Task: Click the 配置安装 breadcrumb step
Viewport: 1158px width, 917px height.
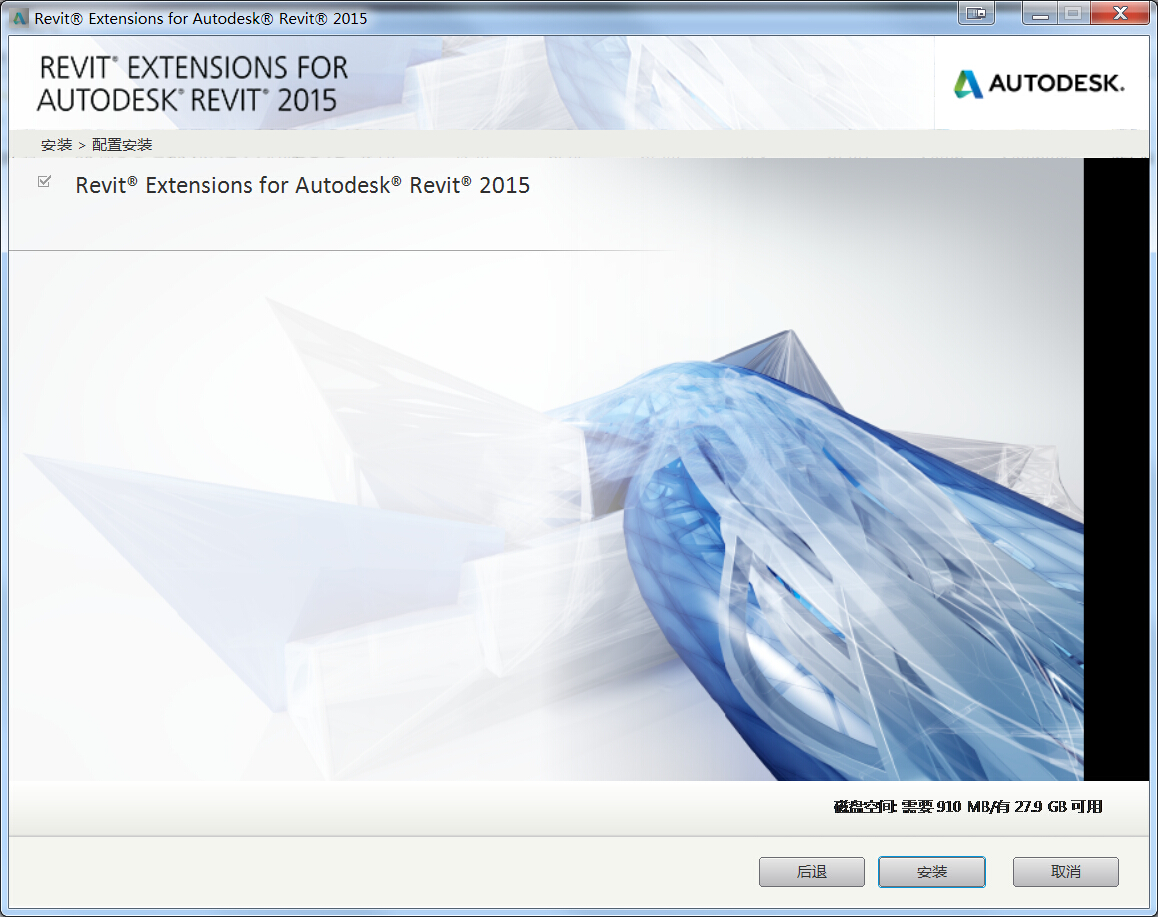Action: [122, 145]
